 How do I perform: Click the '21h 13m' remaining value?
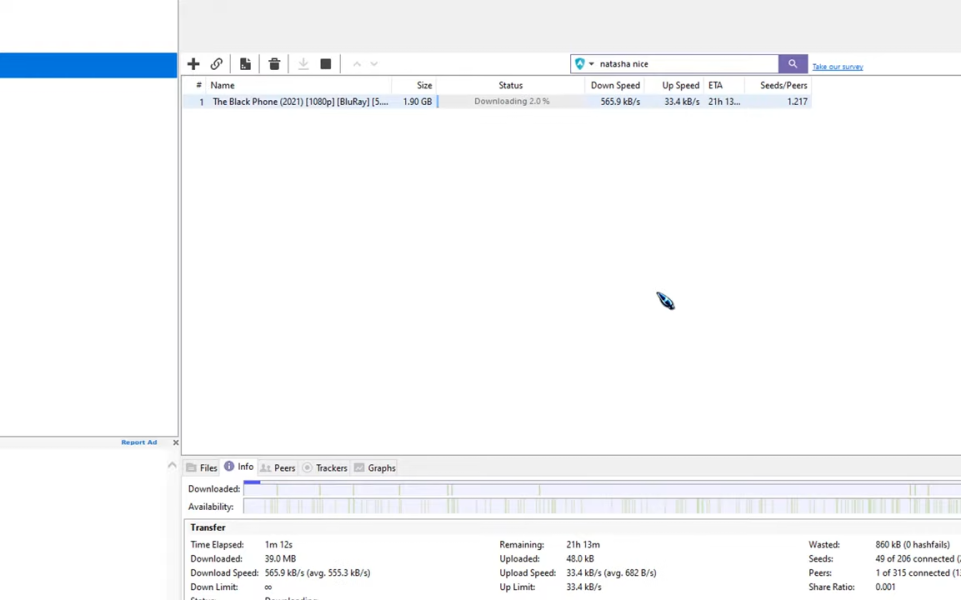(x=583, y=544)
